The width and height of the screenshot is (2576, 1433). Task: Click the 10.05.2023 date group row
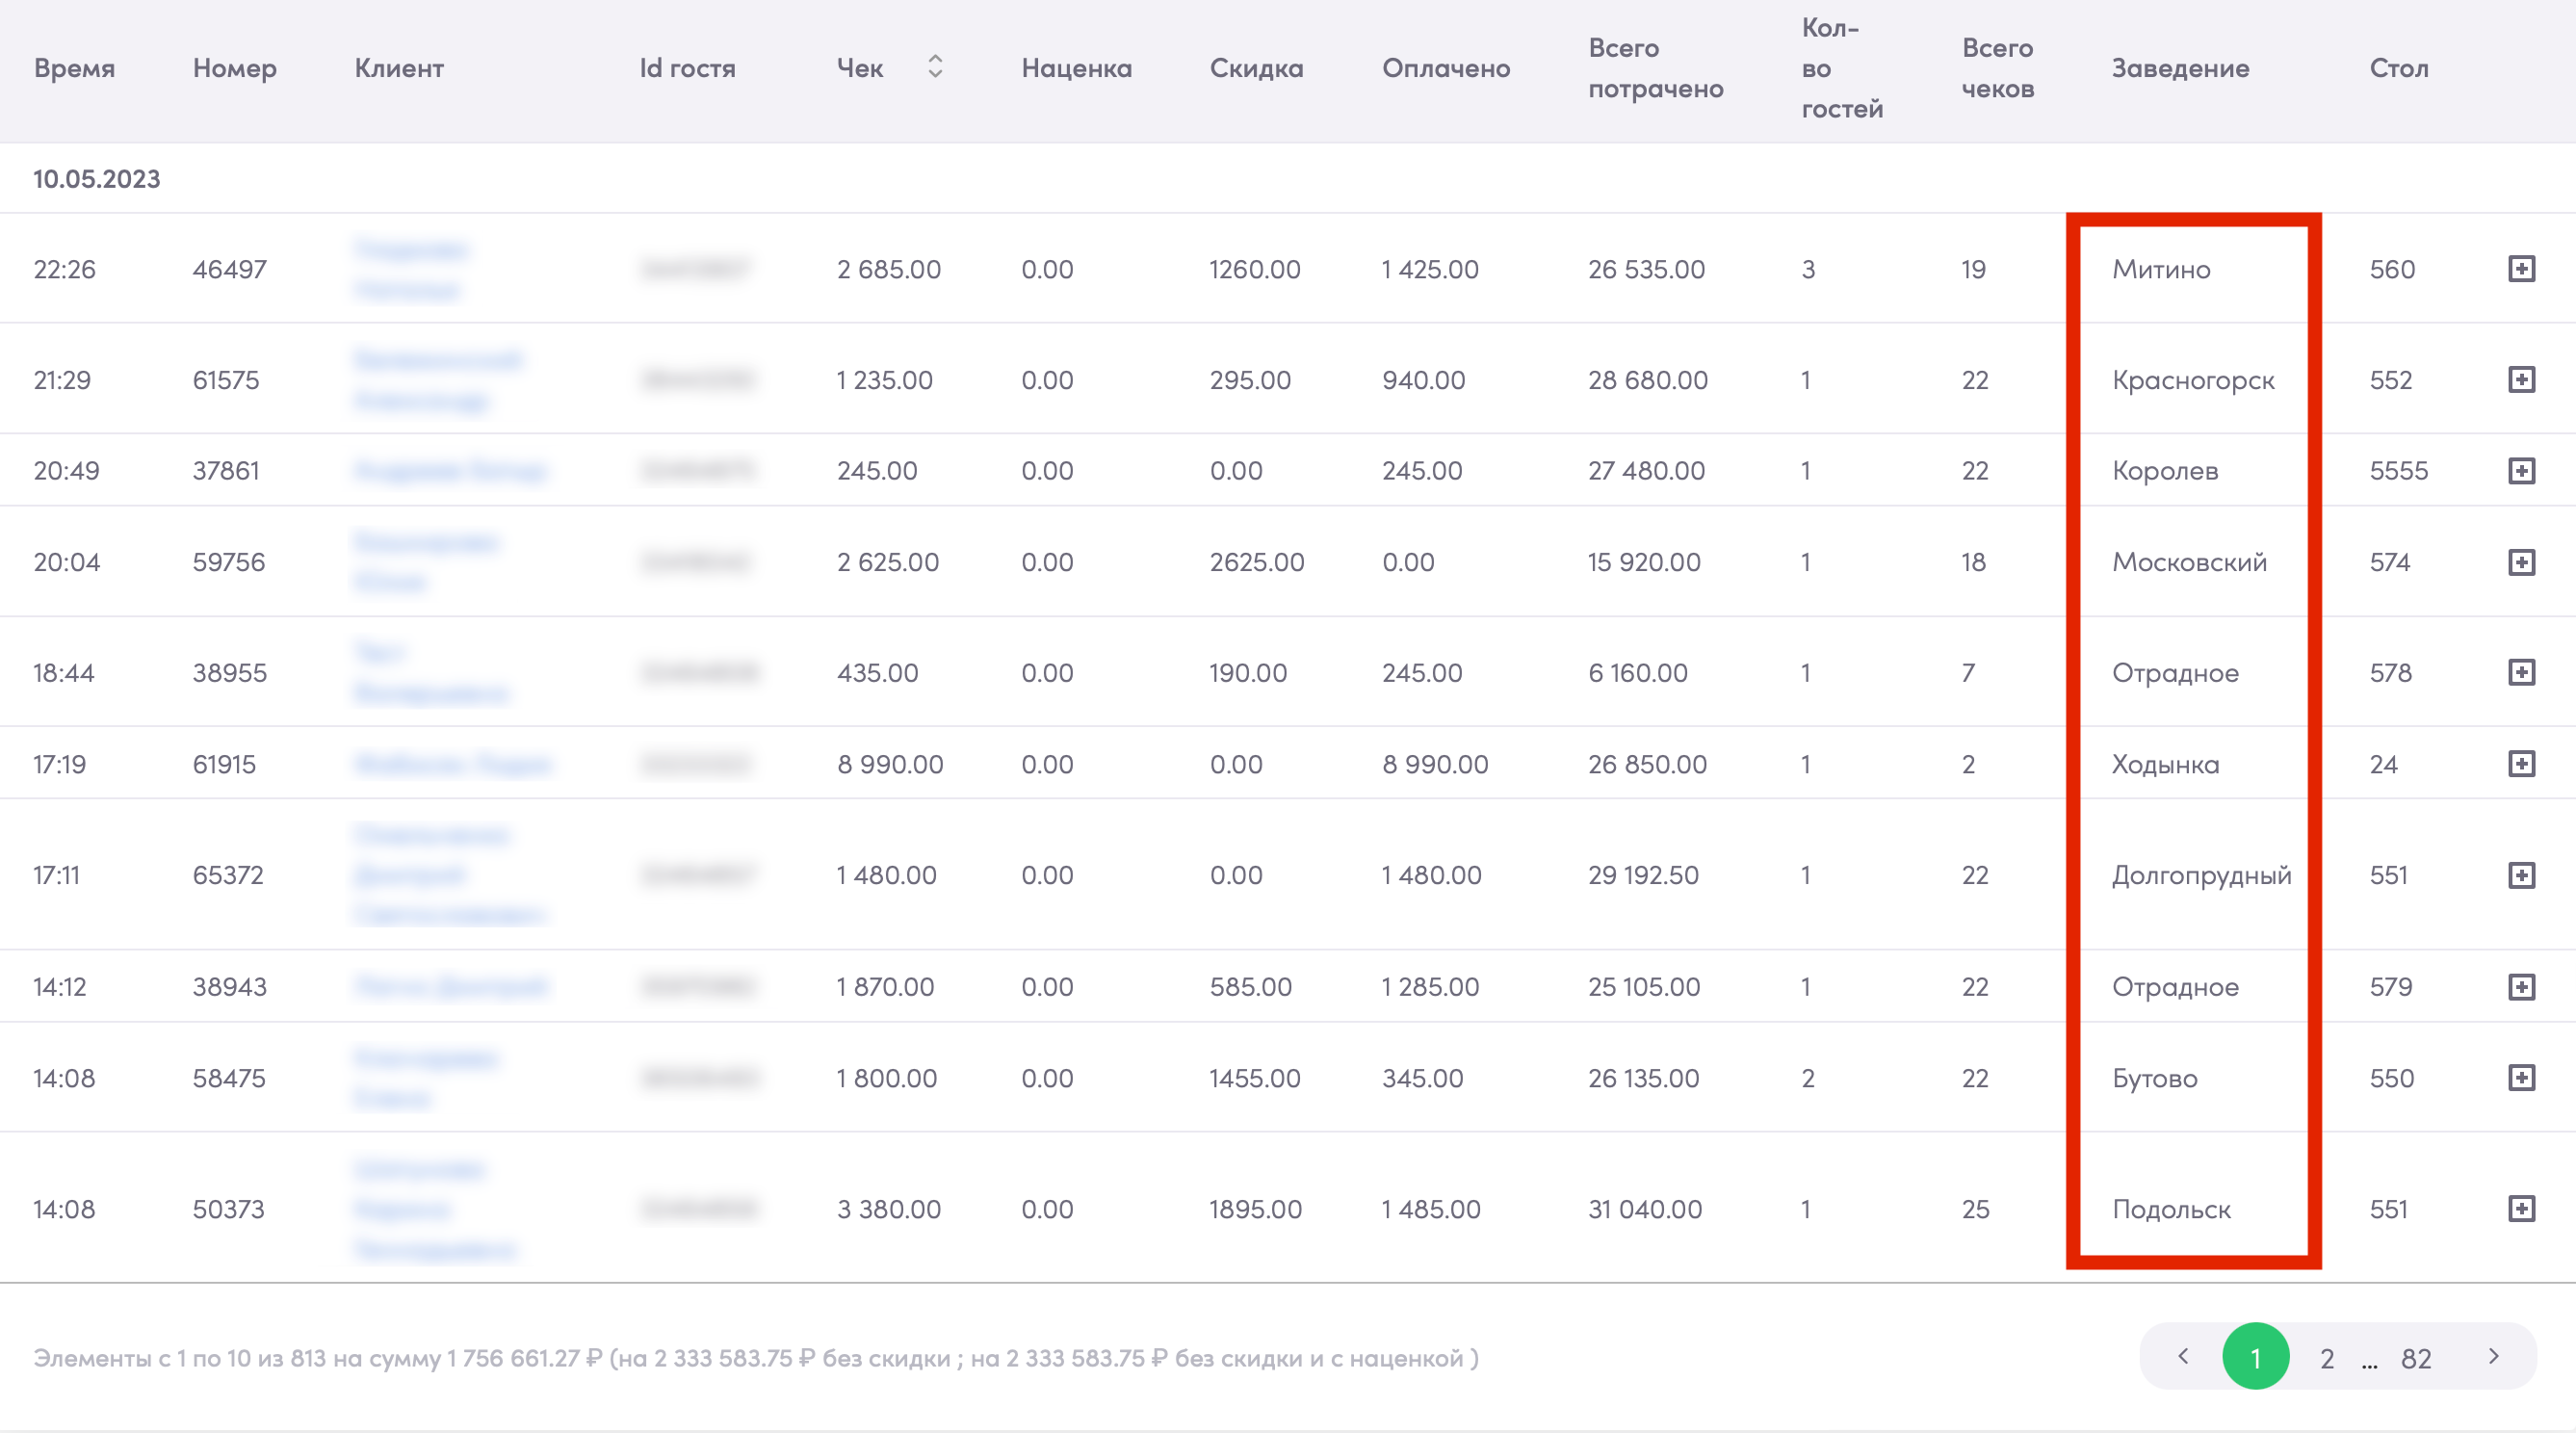(1288, 178)
